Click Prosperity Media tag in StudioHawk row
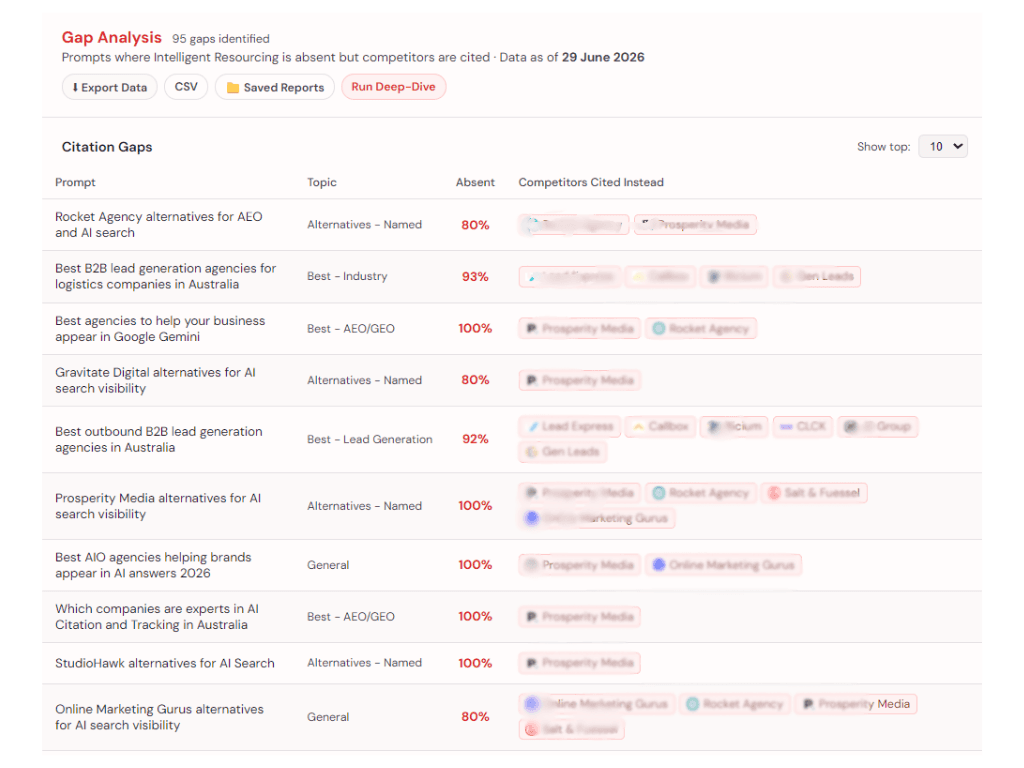This screenshot has height=768, width=1024. [580, 663]
